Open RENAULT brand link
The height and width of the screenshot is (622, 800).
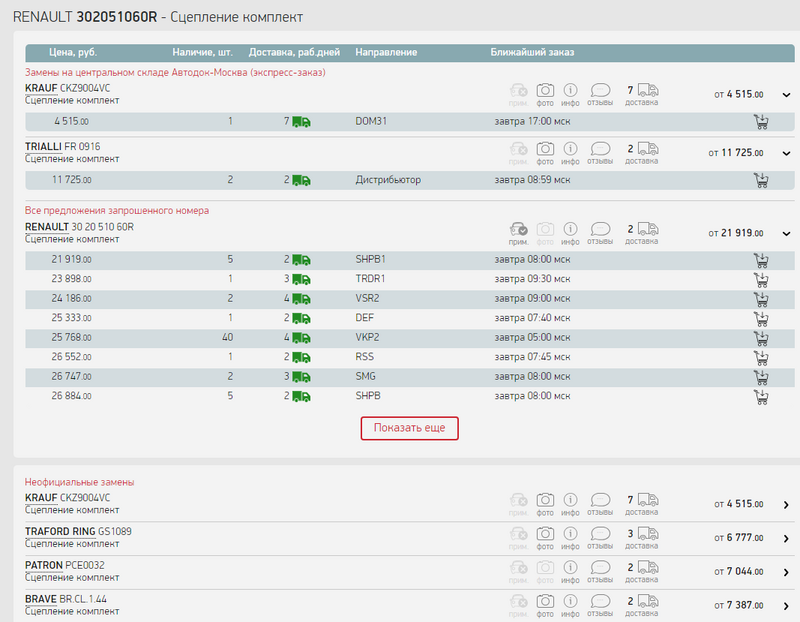click(x=46, y=227)
